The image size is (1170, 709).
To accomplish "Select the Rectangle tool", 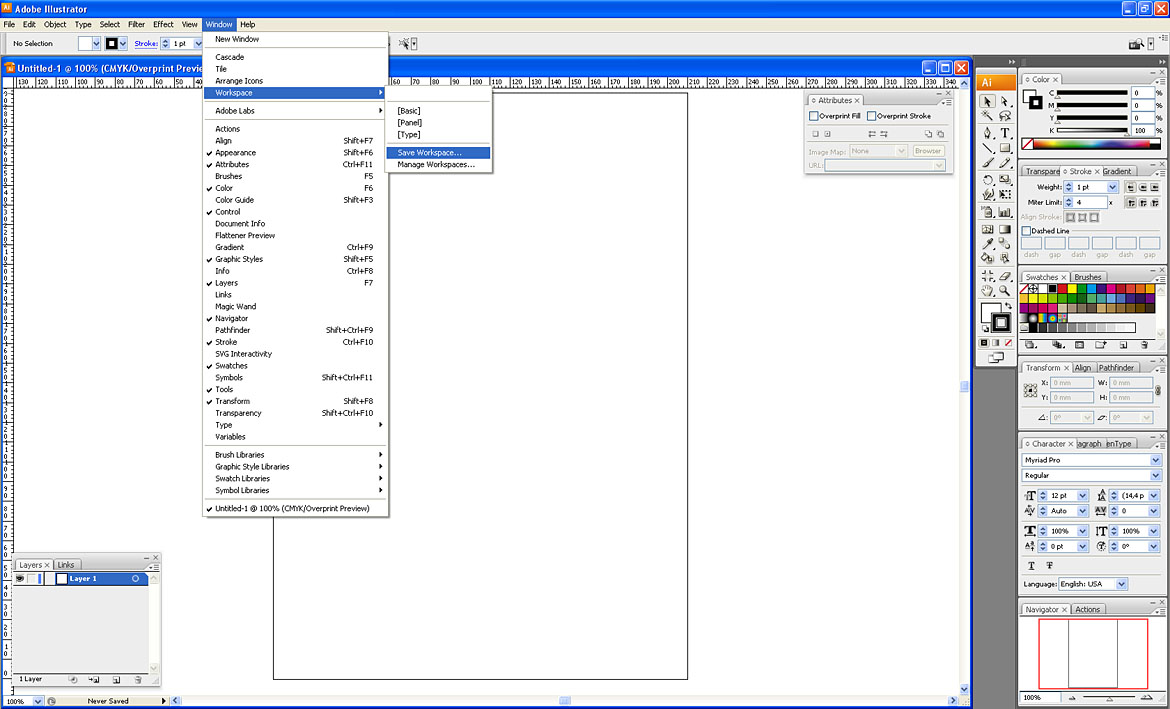I will click(x=1005, y=148).
